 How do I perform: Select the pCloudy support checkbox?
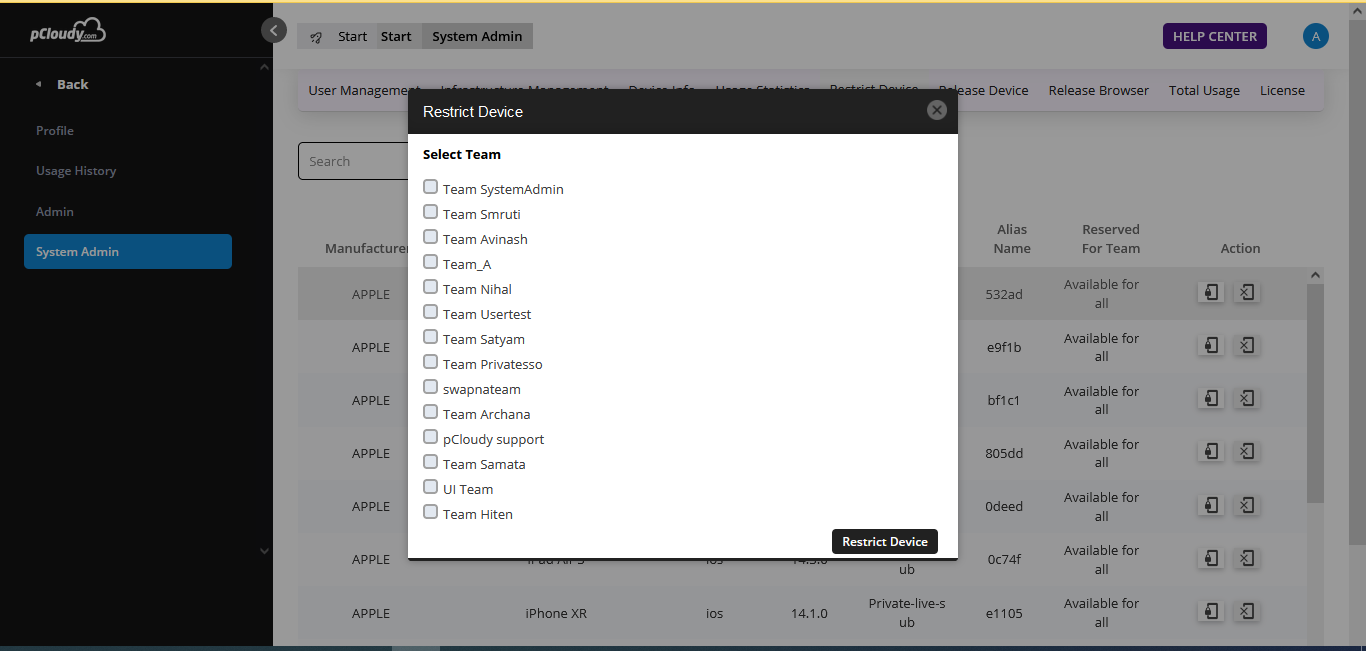pos(430,437)
